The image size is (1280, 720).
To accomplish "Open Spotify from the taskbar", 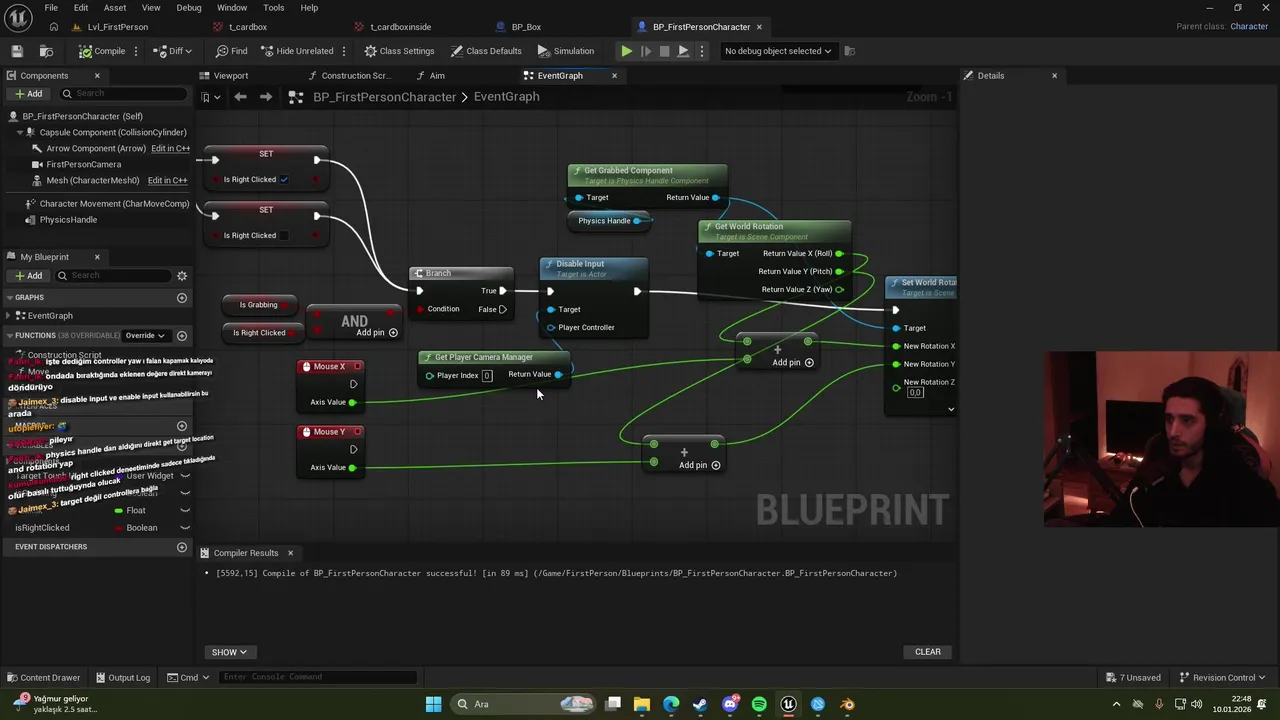I will (x=759, y=704).
